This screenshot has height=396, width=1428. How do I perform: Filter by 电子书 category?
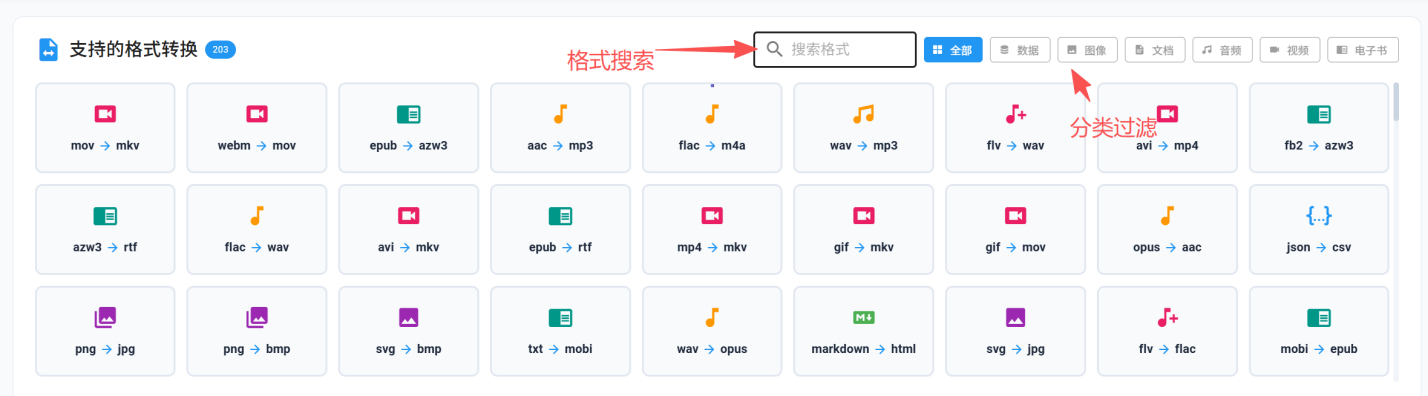1363,50
